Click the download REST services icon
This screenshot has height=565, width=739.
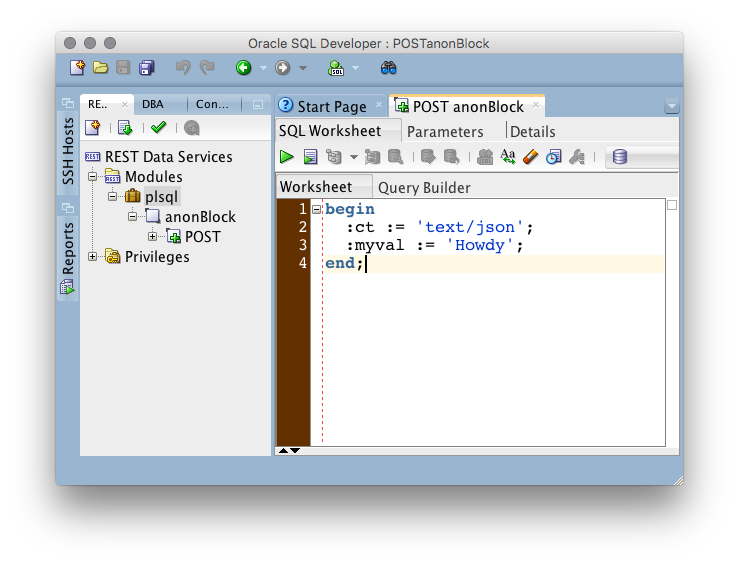(125, 128)
